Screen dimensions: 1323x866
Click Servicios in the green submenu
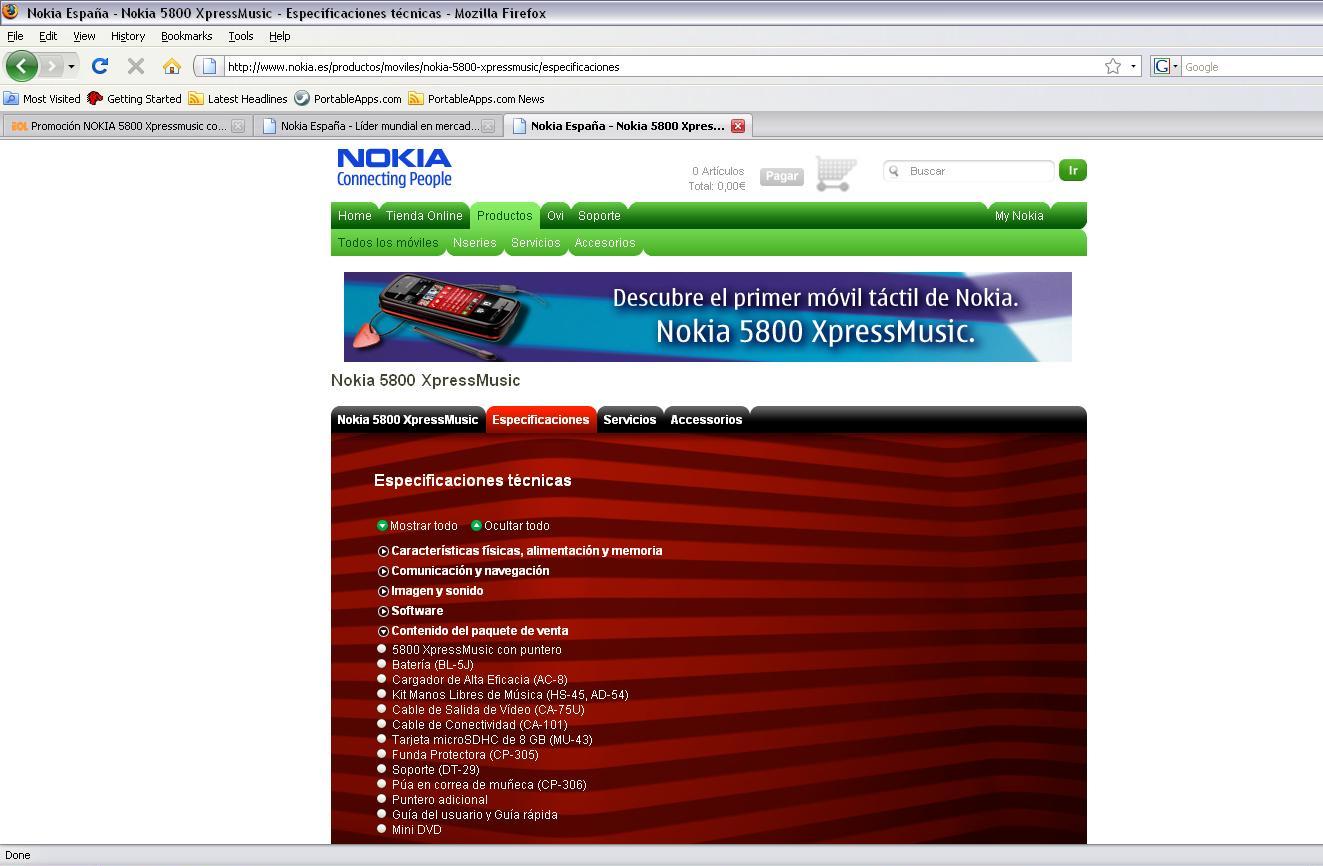[535, 243]
